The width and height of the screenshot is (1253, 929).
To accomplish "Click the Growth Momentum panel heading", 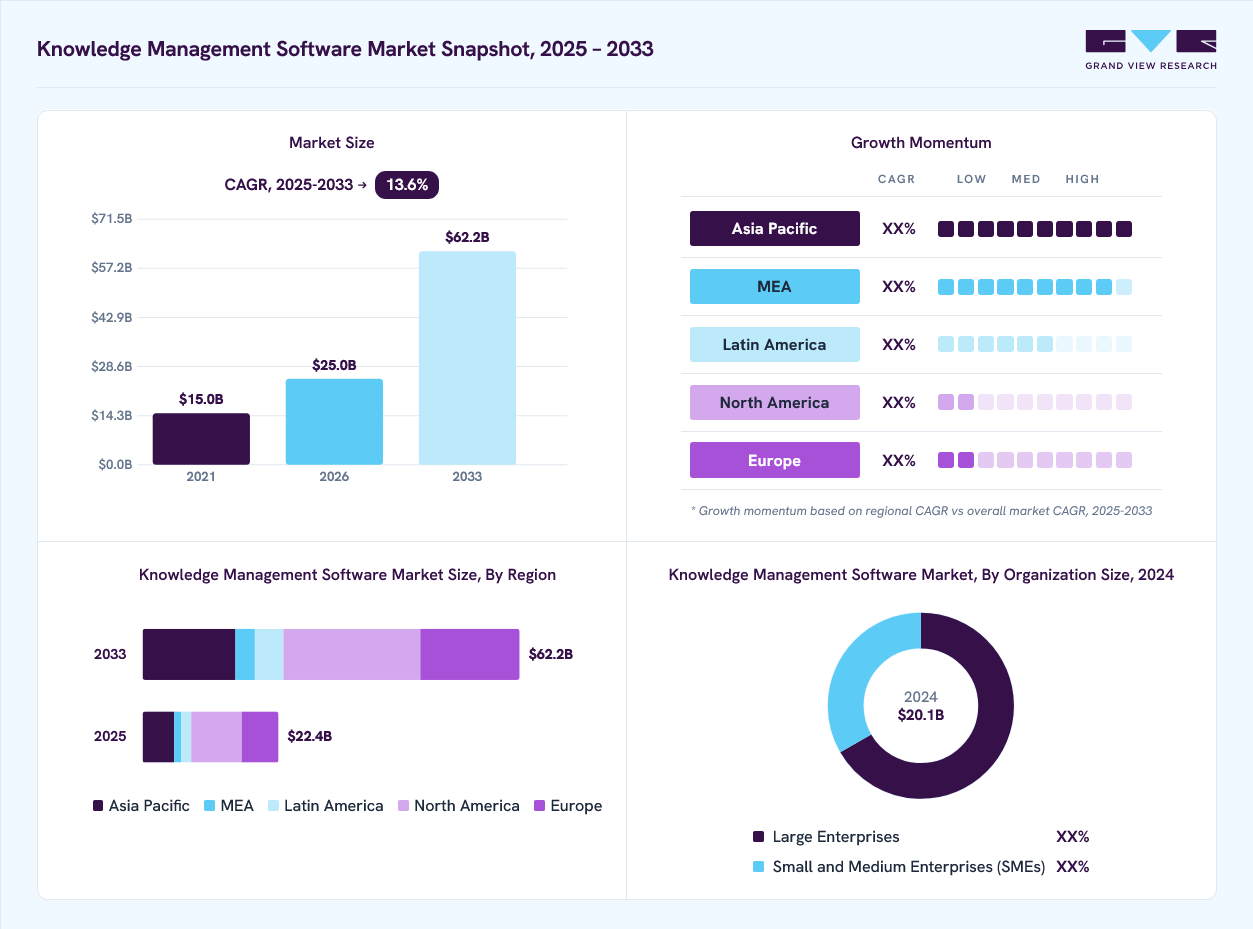I will (921, 143).
